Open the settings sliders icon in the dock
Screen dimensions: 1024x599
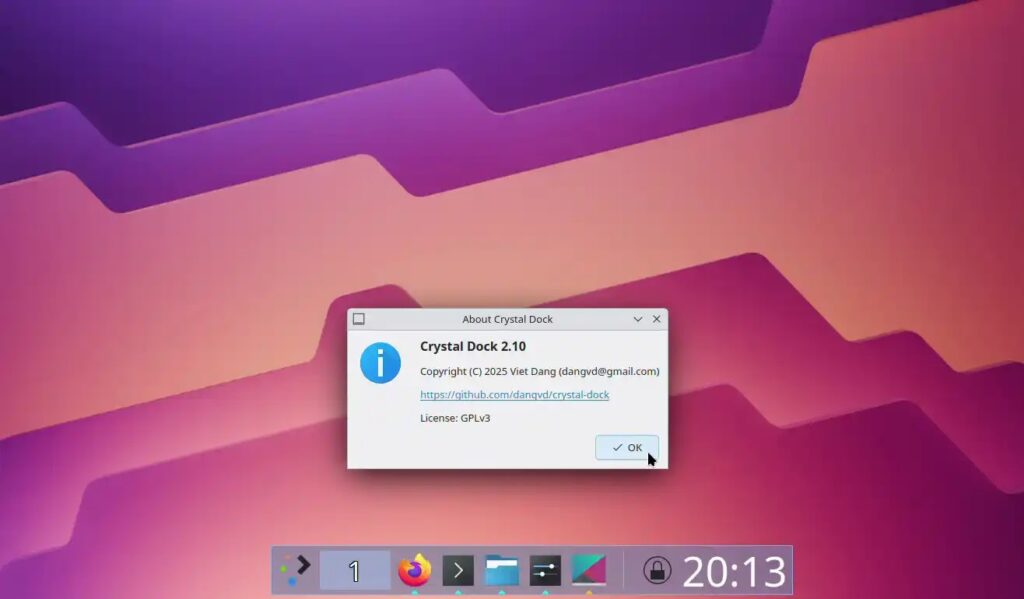pyautogui.click(x=544, y=571)
